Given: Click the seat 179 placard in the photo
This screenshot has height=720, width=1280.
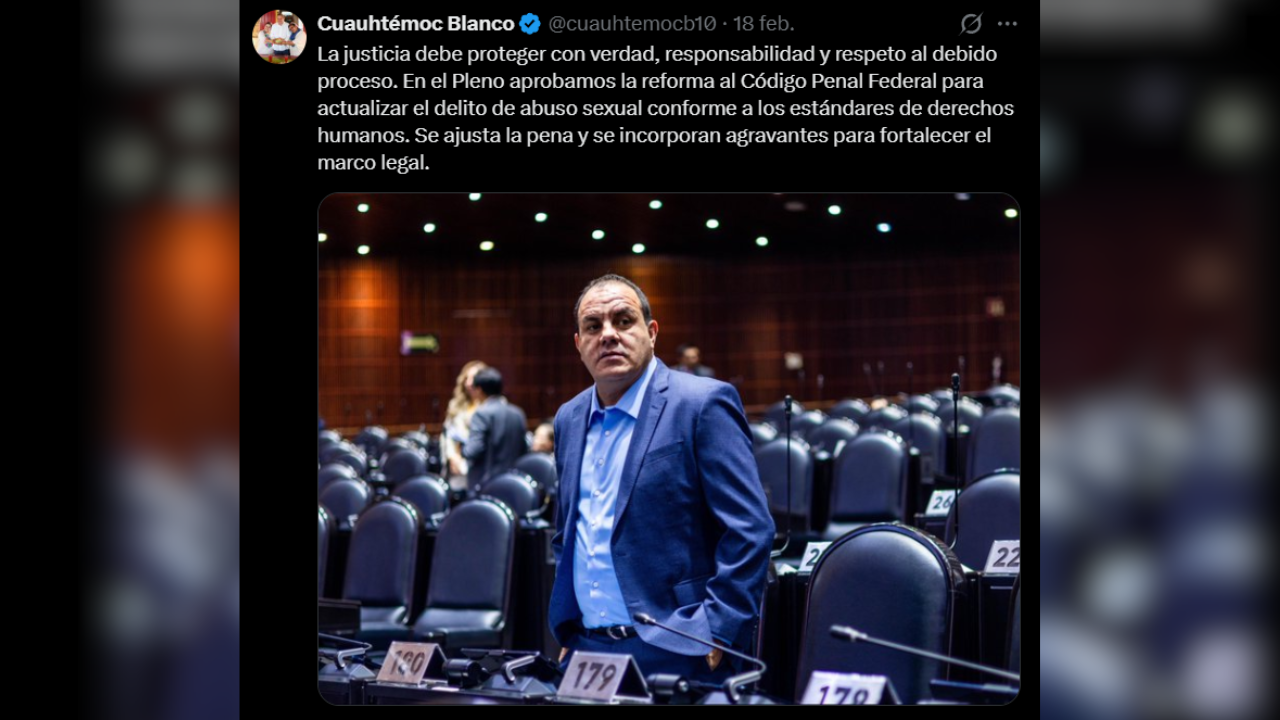Looking at the screenshot, I should (x=596, y=676).
